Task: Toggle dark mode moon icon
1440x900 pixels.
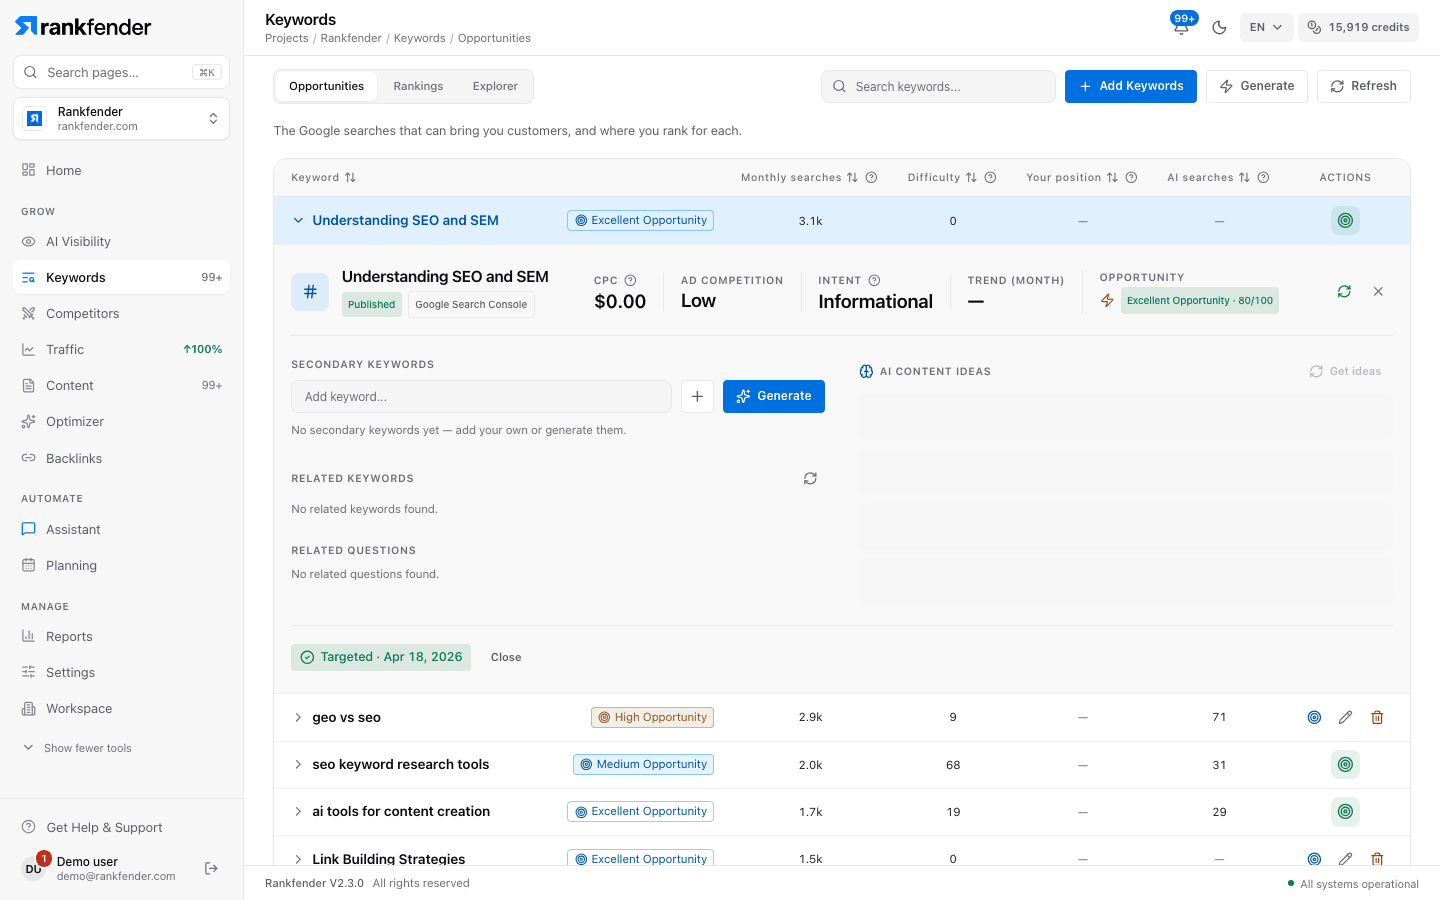Action: (x=1219, y=27)
